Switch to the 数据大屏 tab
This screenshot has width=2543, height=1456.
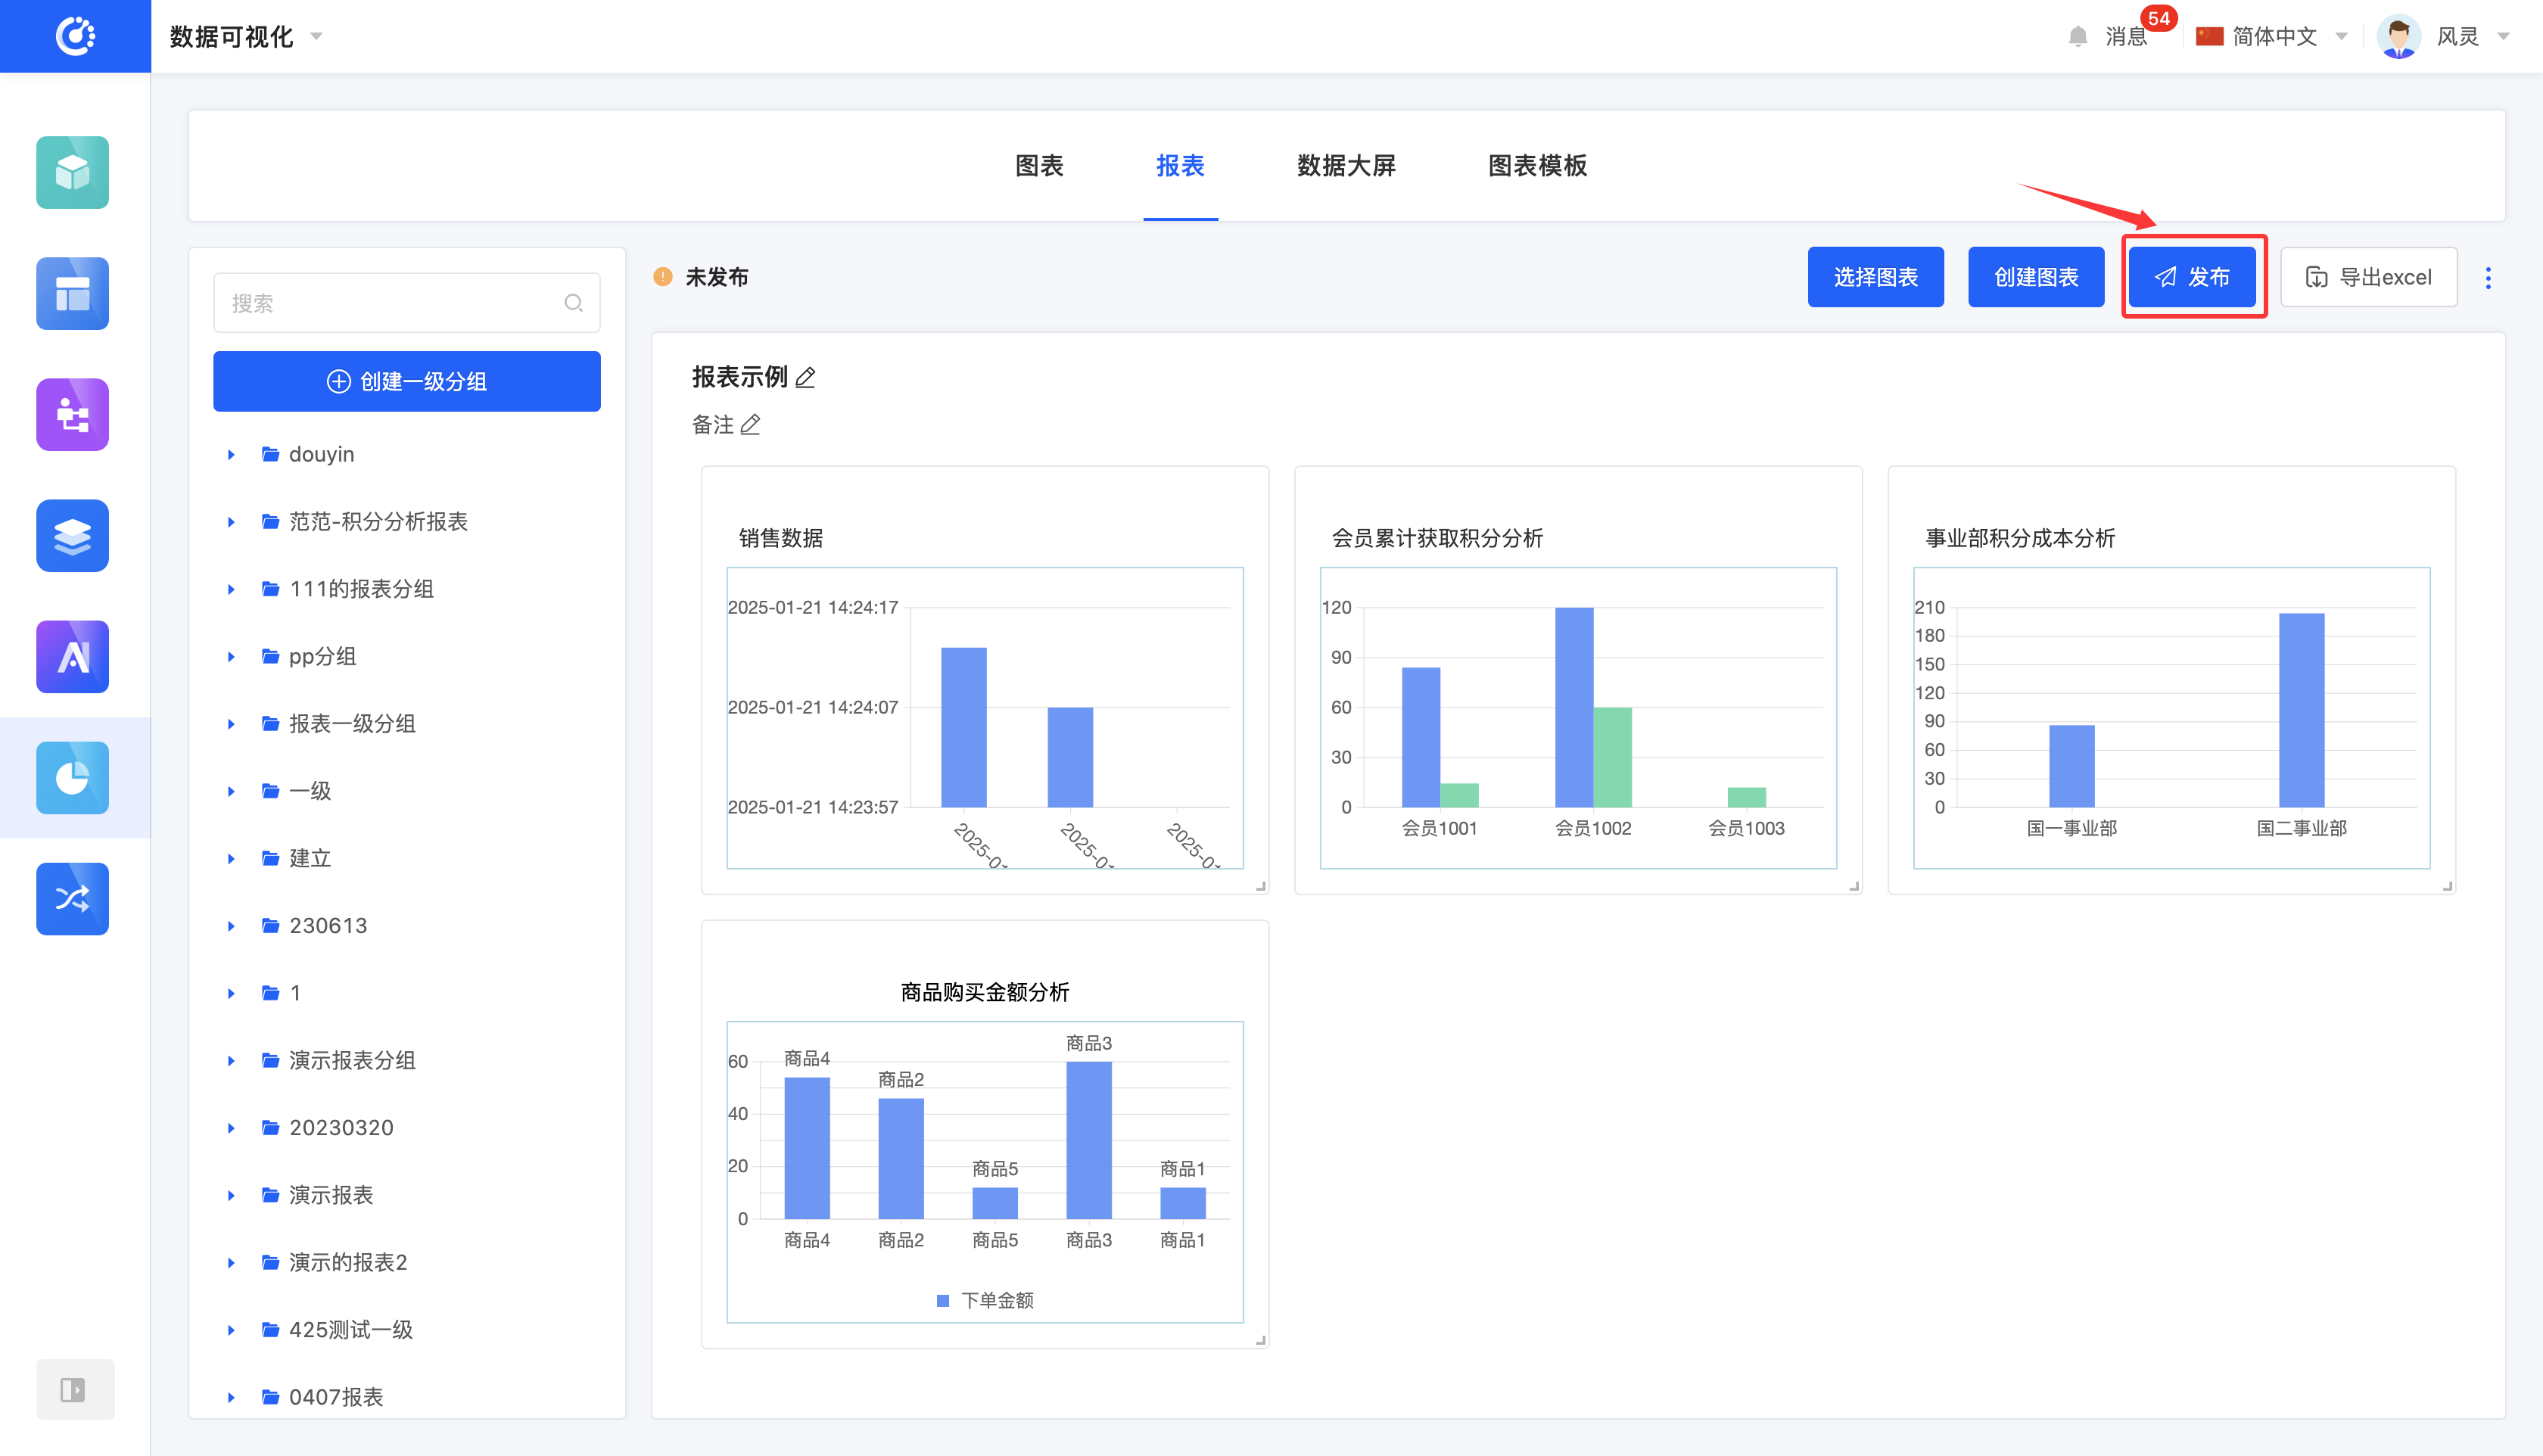1346,165
